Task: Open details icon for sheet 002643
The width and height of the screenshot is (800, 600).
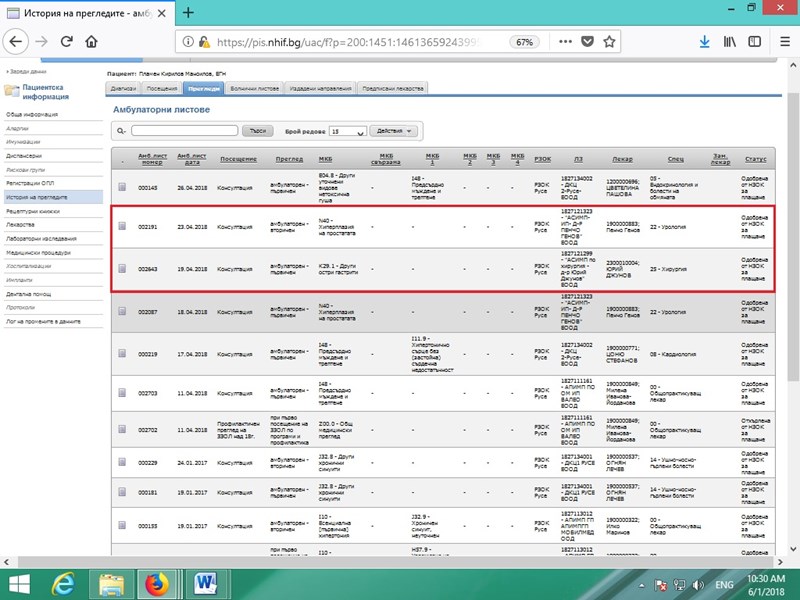Action: (122, 269)
